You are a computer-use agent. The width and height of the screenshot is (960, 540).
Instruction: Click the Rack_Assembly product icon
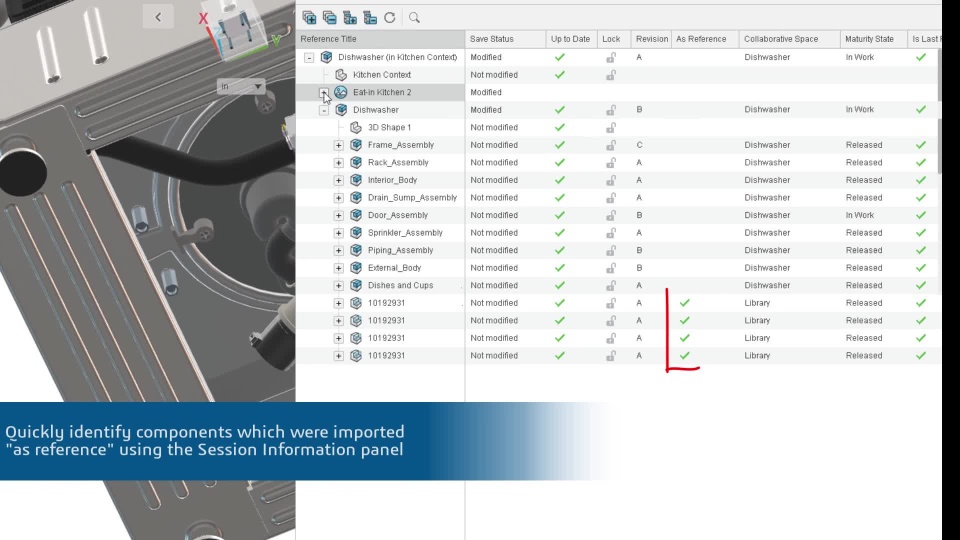click(x=356, y=162)
